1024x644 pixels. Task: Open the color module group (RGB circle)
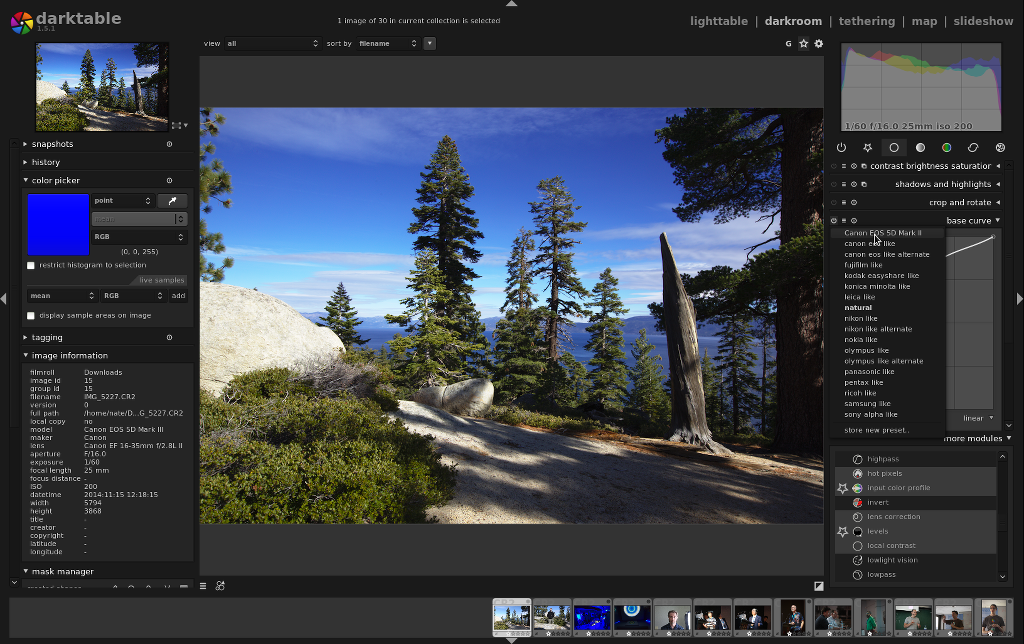pos(946,147)
